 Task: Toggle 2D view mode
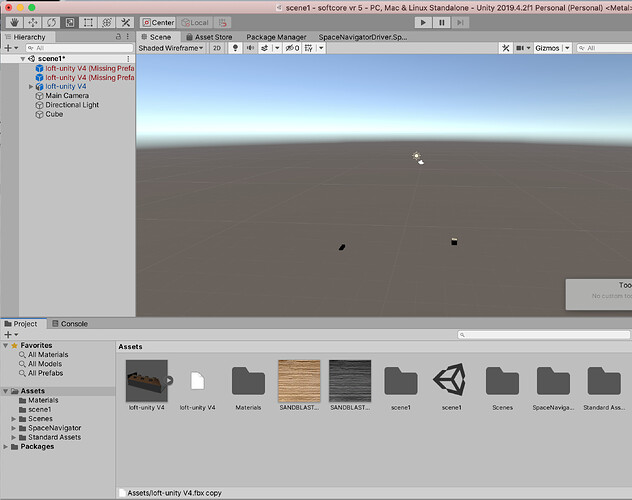click(217, 48)
